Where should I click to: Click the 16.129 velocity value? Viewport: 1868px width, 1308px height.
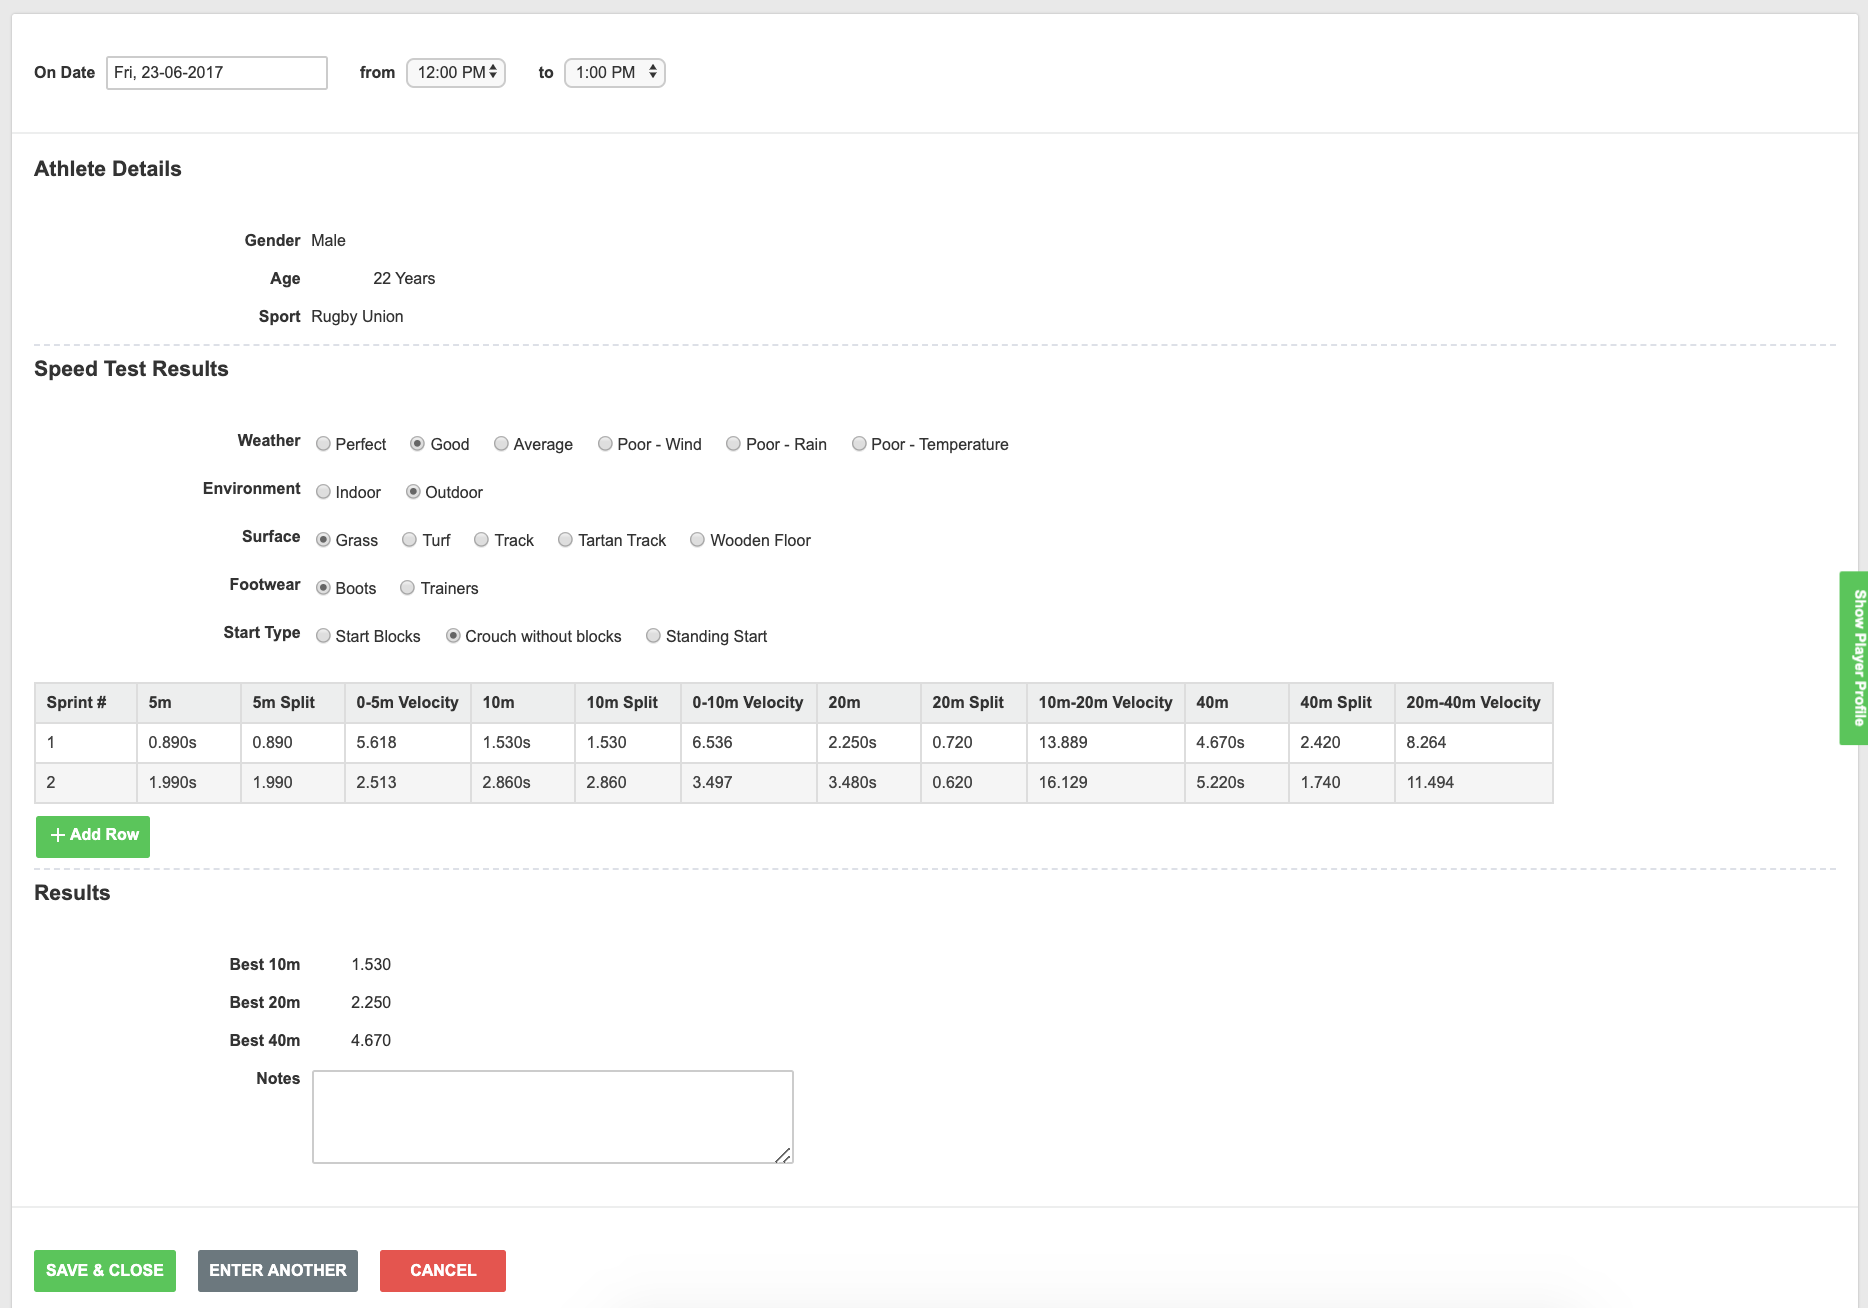[1063, 783]
